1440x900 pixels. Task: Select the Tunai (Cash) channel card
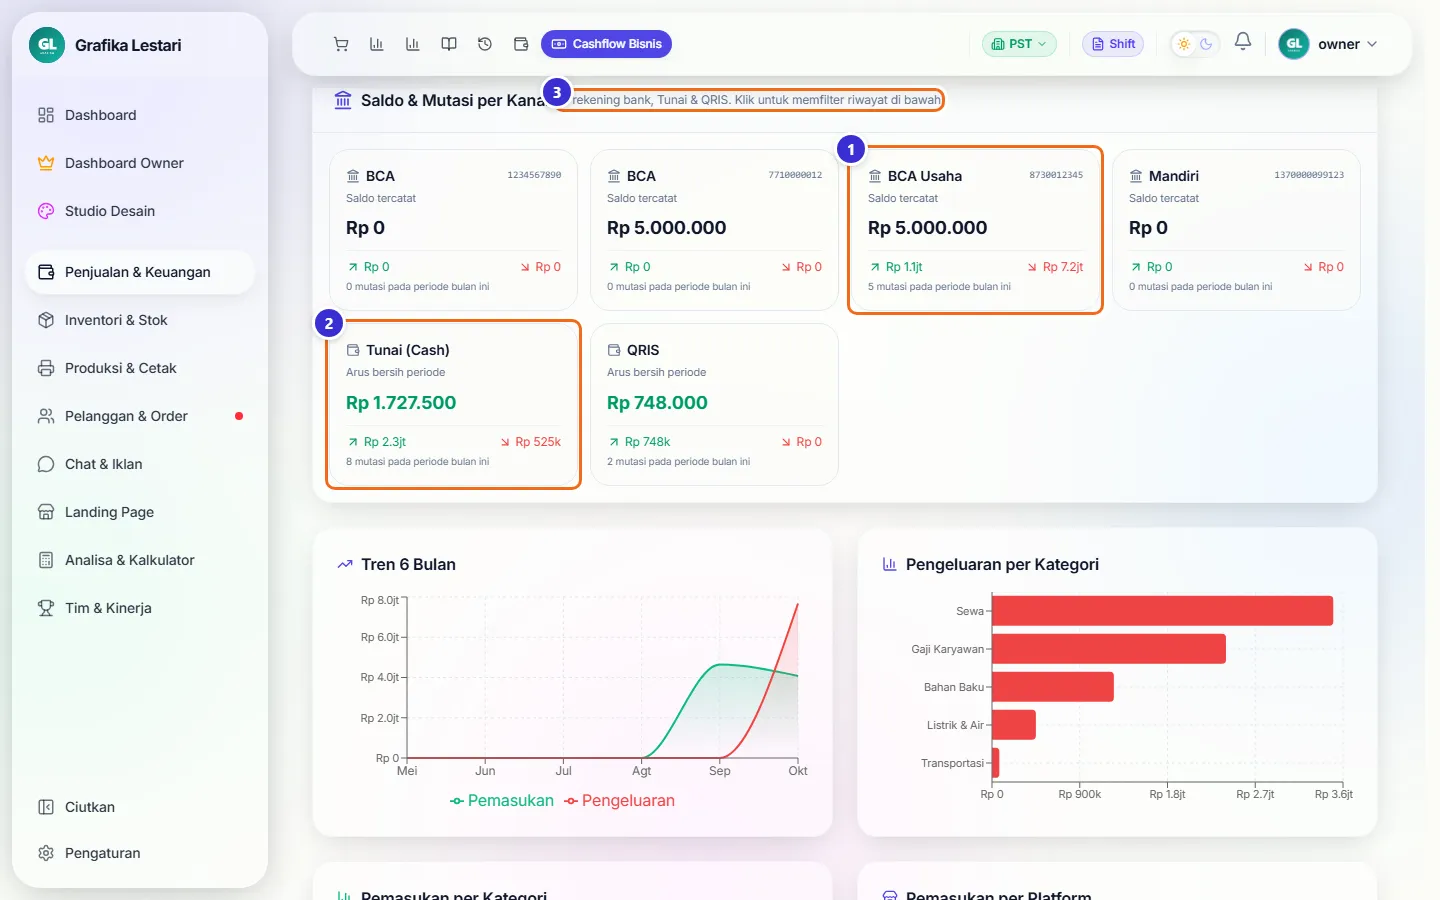[x=453, y=404]
